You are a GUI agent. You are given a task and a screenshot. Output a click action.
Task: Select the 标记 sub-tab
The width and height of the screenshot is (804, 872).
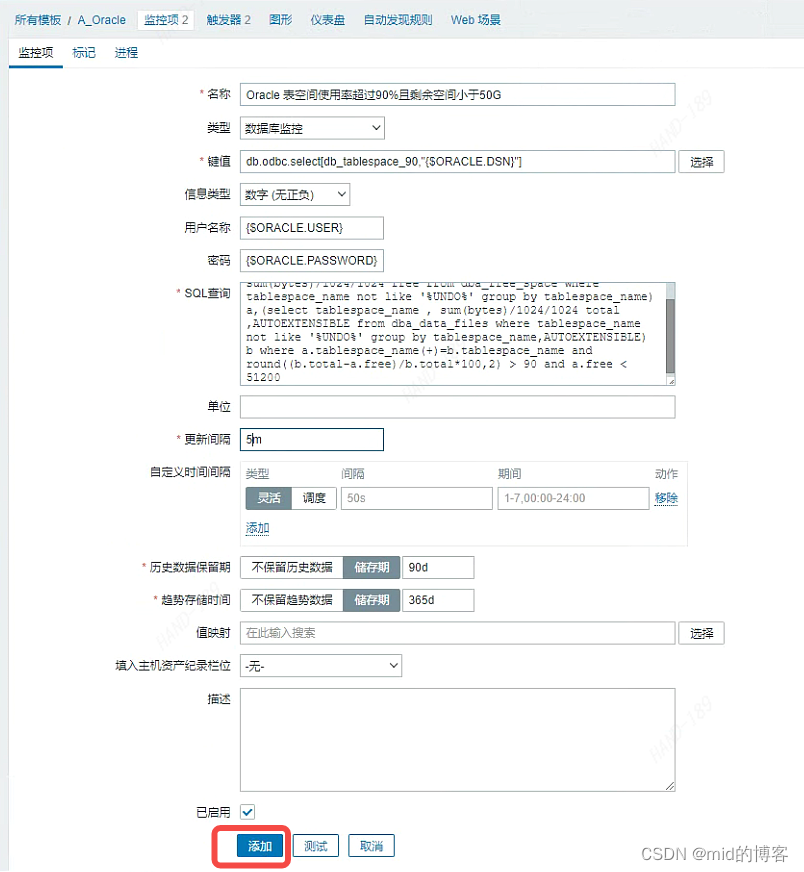tap(84, 53)
